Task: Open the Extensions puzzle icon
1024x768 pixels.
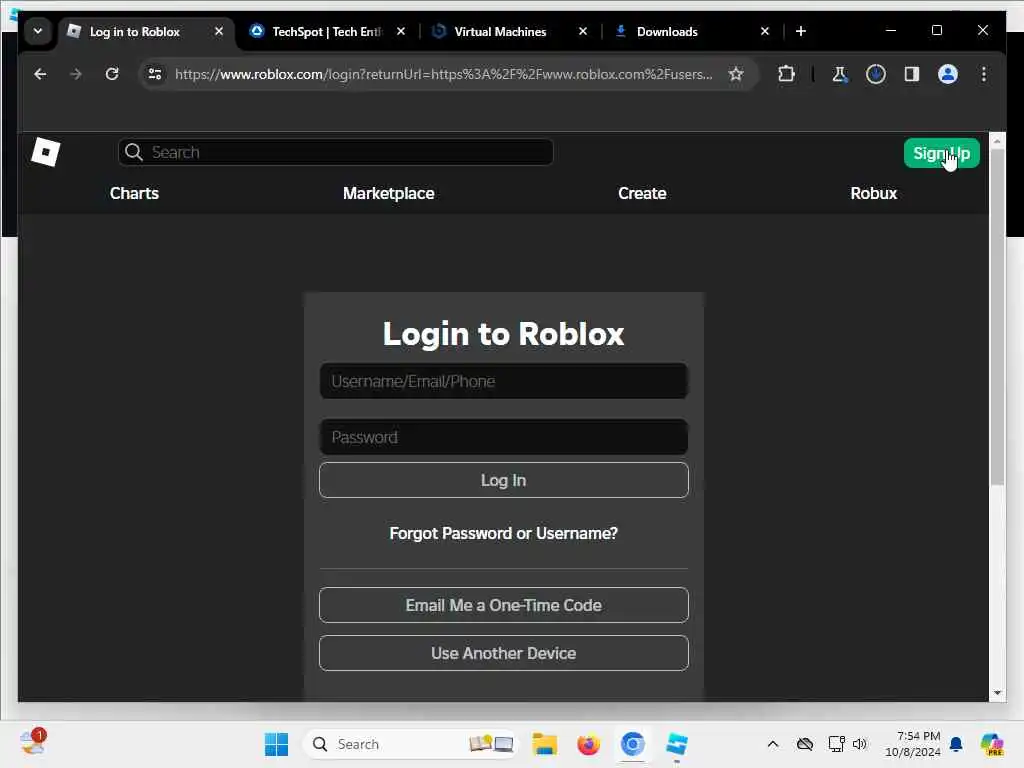Action: (786, 74)
